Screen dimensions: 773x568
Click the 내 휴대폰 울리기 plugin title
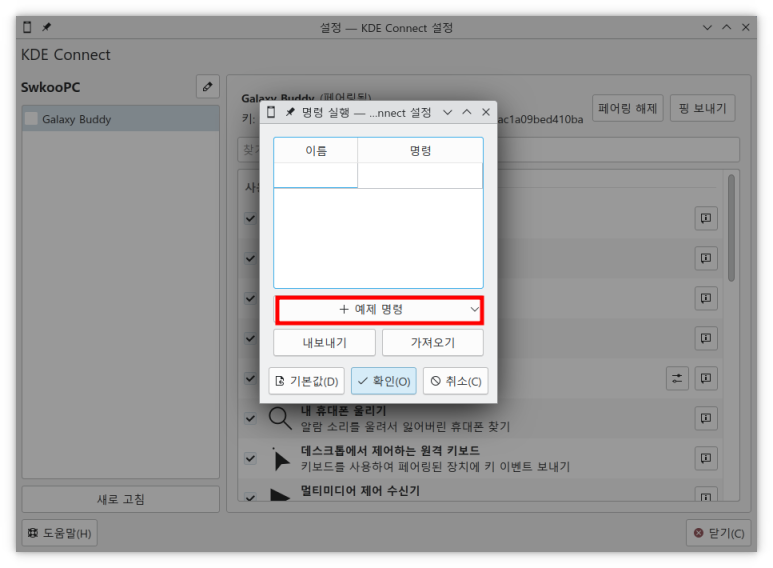[x=344, y=411]
